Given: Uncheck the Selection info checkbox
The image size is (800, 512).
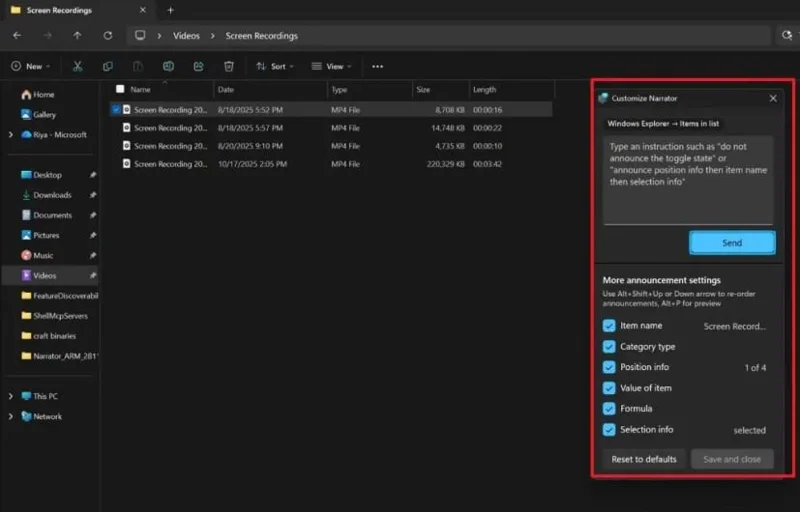Looking at the screenshot, I should (609, 429).
